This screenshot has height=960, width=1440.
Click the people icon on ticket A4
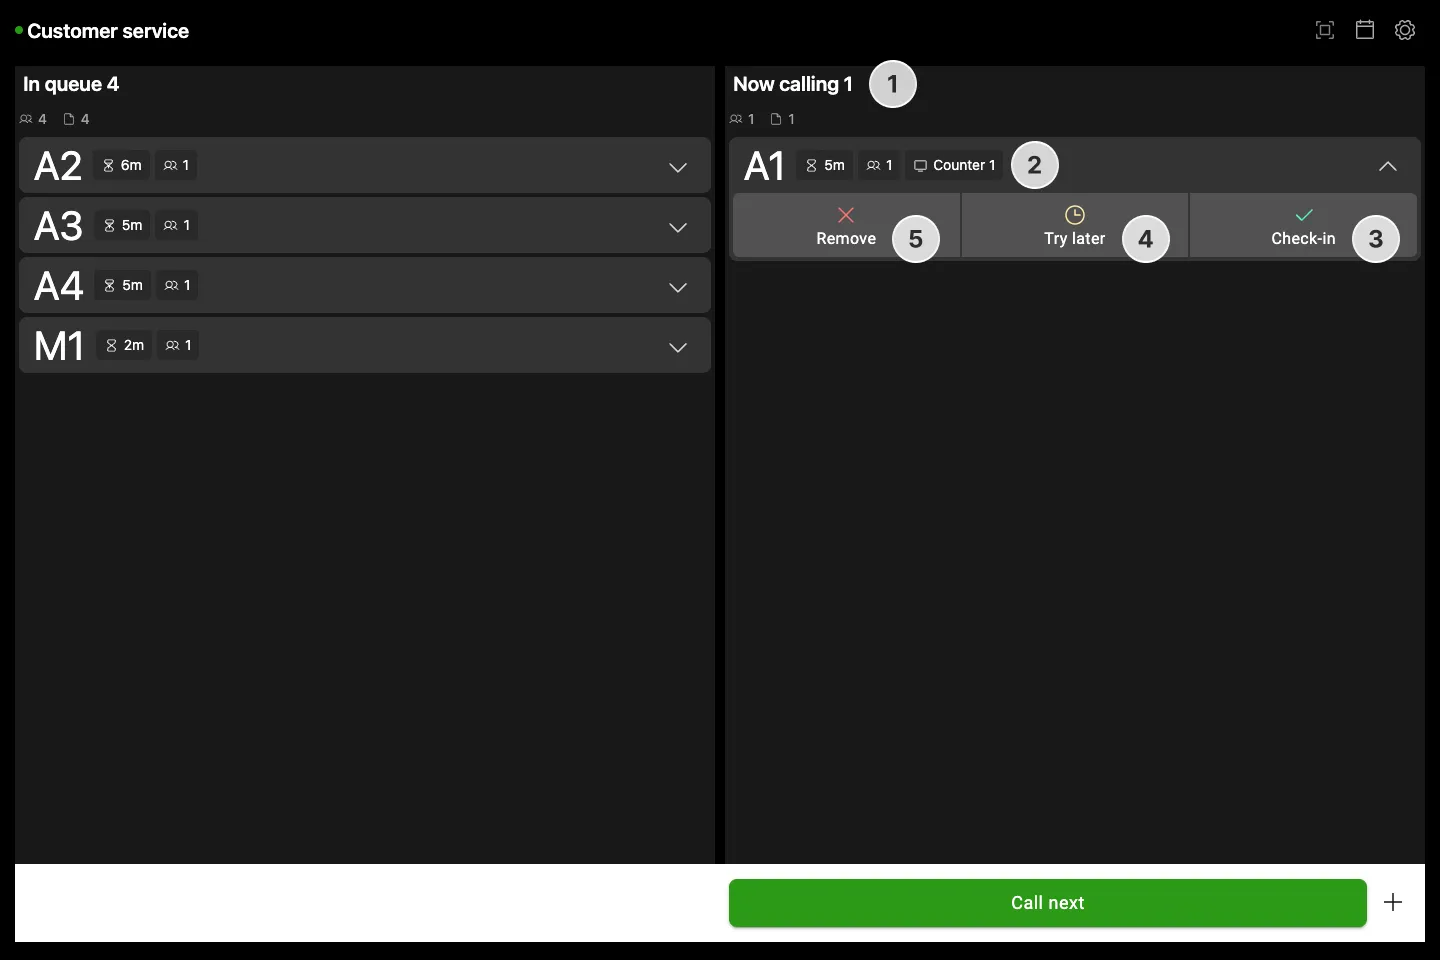[x=172, y=286]
